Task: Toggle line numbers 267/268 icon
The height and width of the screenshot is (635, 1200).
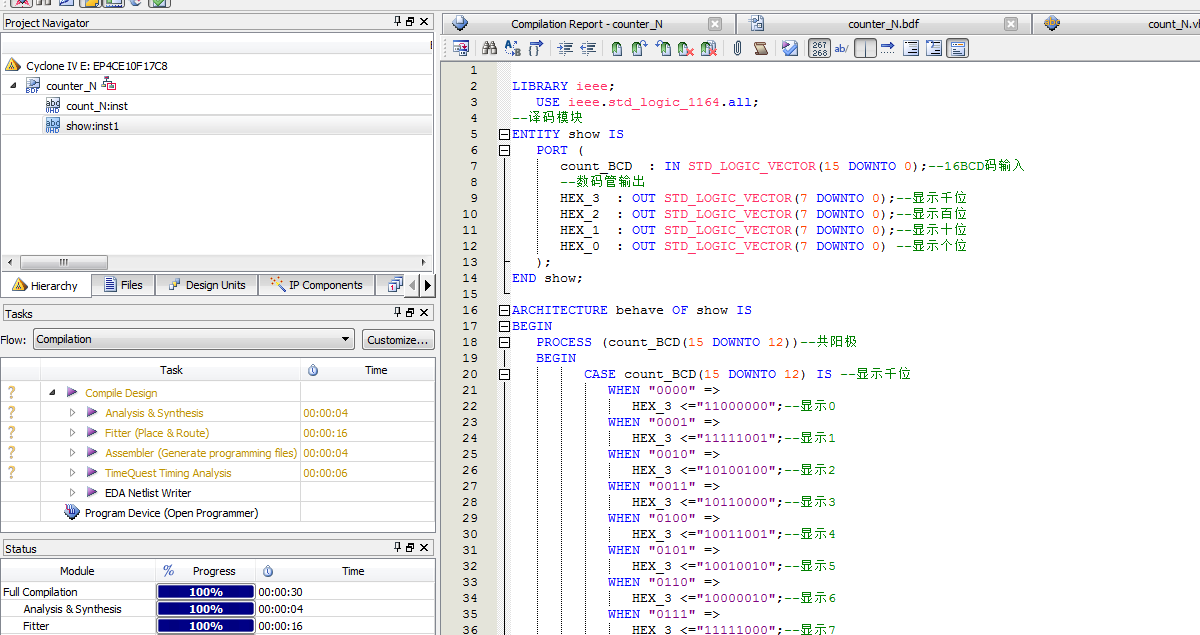Action: (x=820, y=47)
